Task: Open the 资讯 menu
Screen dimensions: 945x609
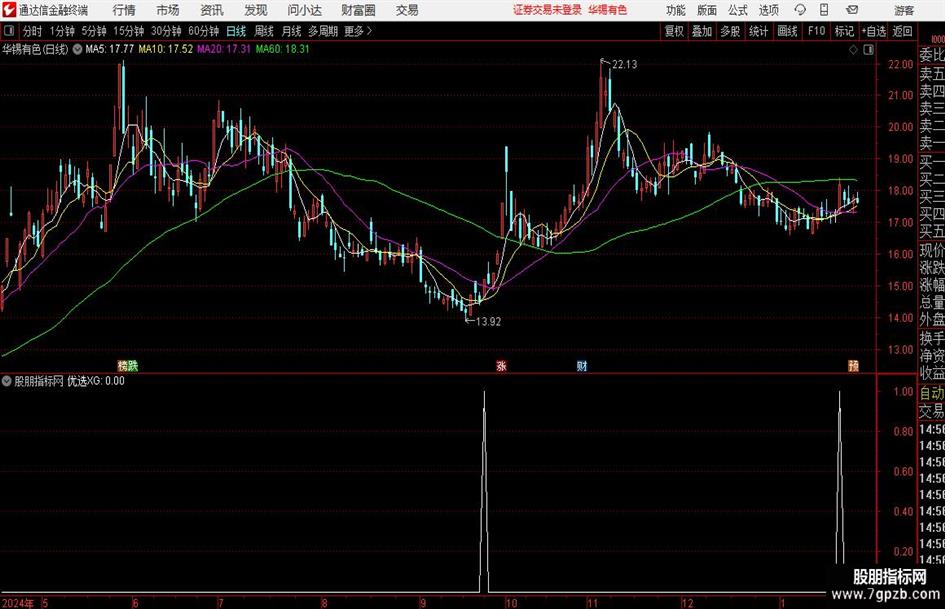Action: (212, 10)
